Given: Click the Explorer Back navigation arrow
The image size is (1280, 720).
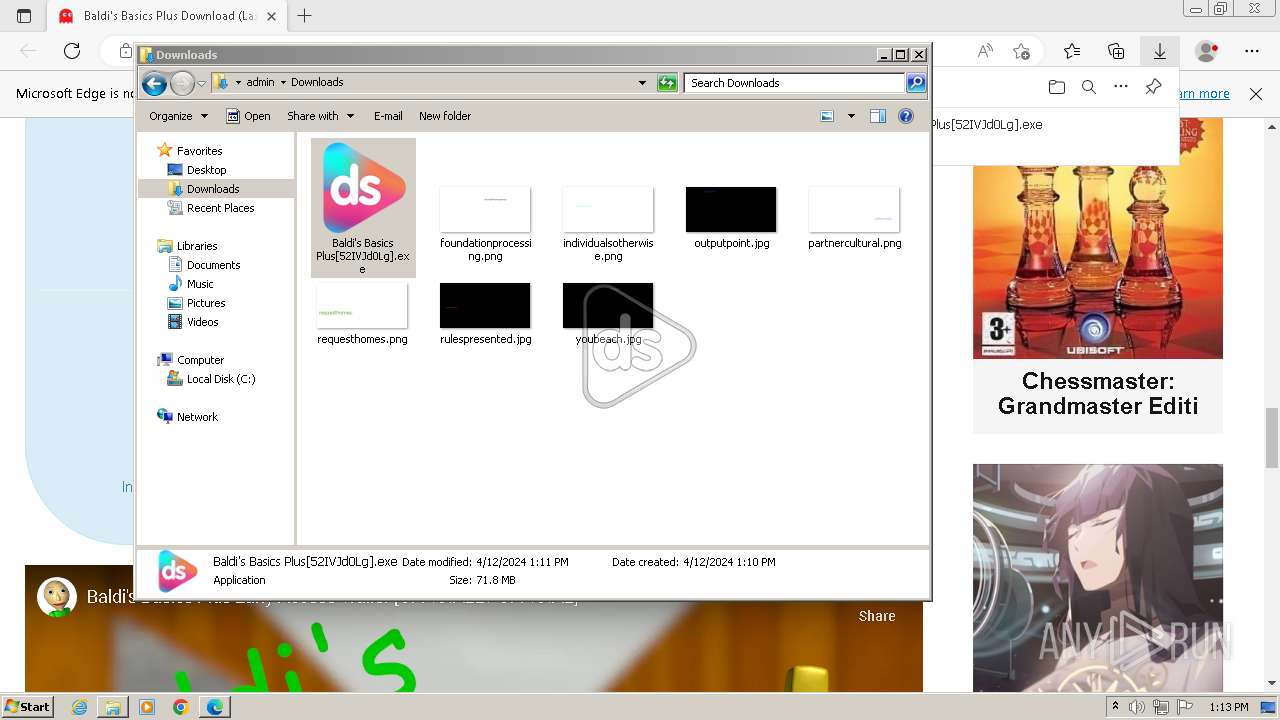Looking at the screenshot, I should point(154,83).
